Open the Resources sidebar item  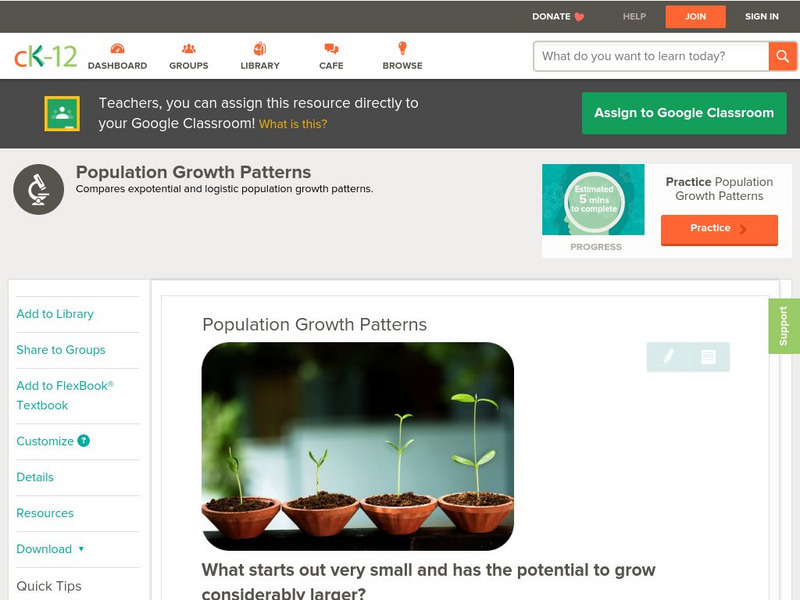45,513
